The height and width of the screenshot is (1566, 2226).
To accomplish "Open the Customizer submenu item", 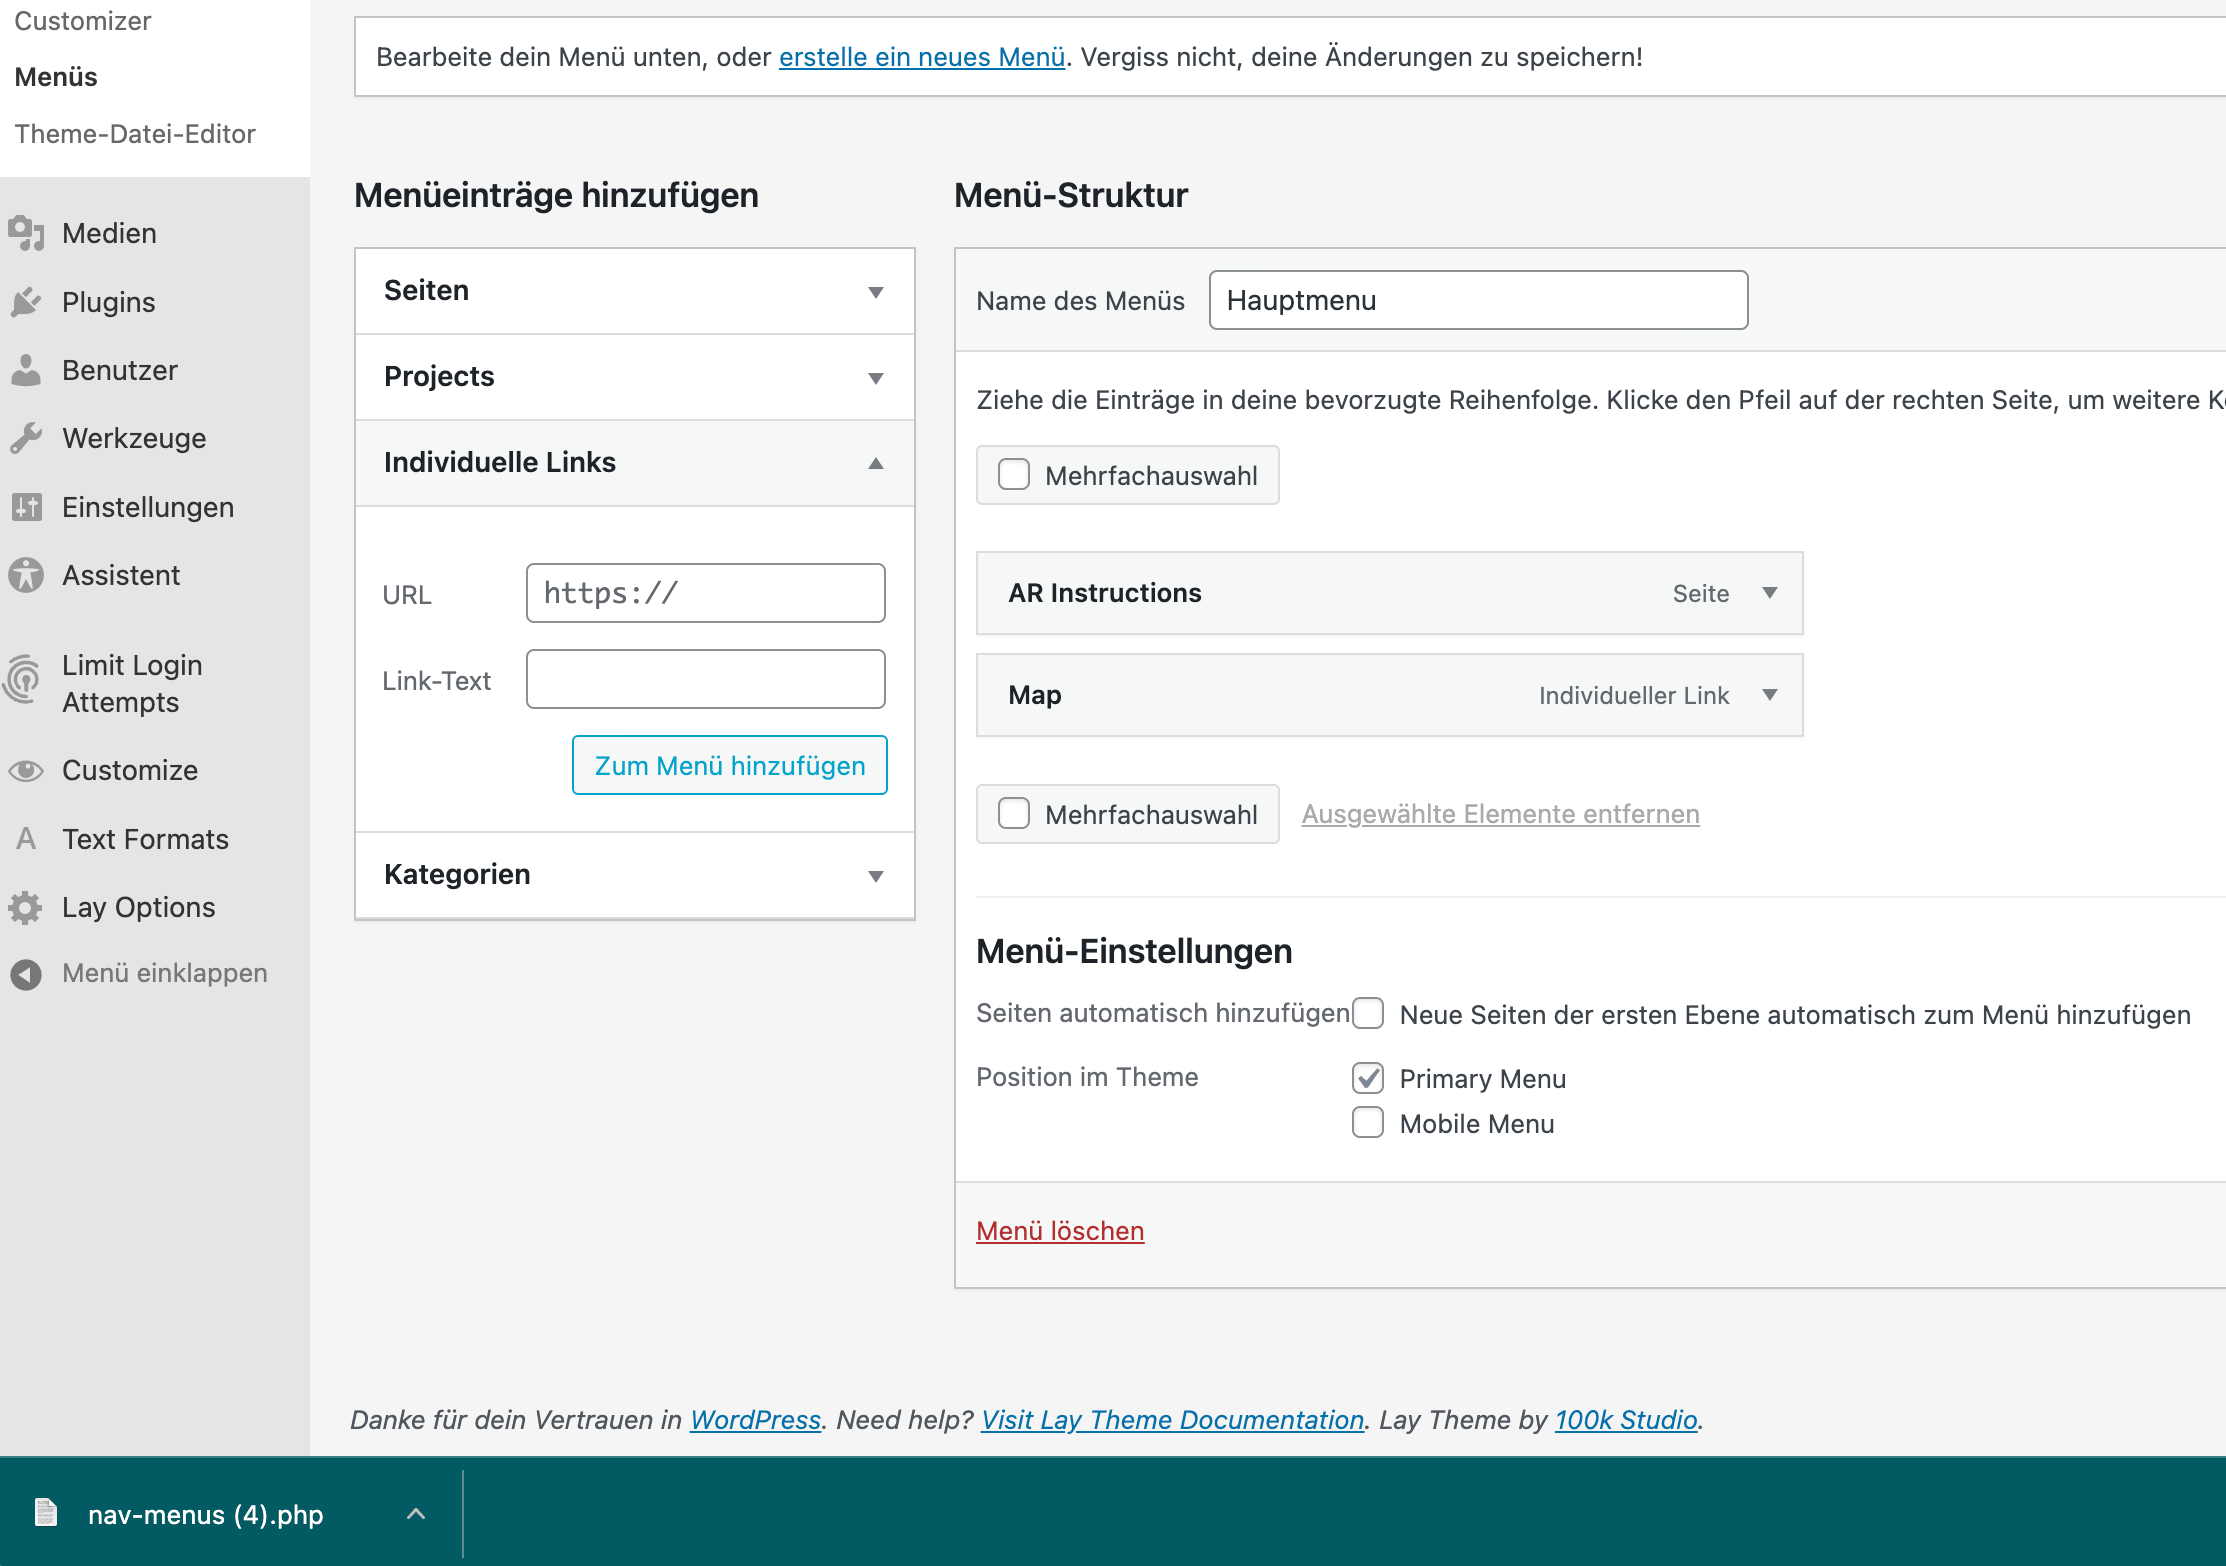I will click(x=83, y=21).
